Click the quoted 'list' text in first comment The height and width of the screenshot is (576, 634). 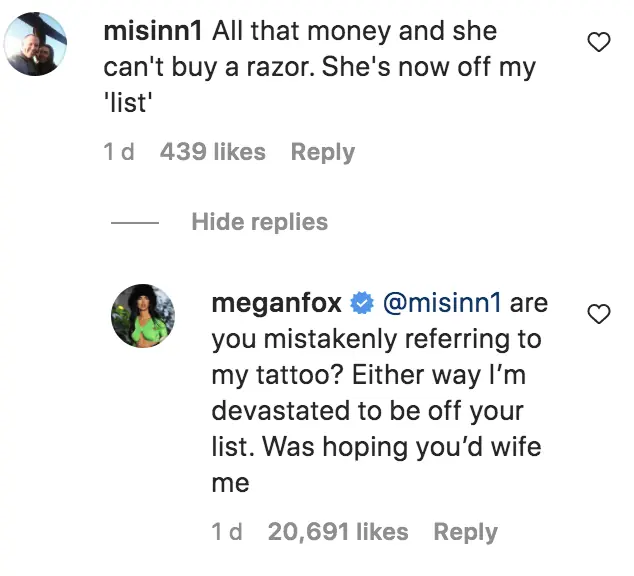127,104
